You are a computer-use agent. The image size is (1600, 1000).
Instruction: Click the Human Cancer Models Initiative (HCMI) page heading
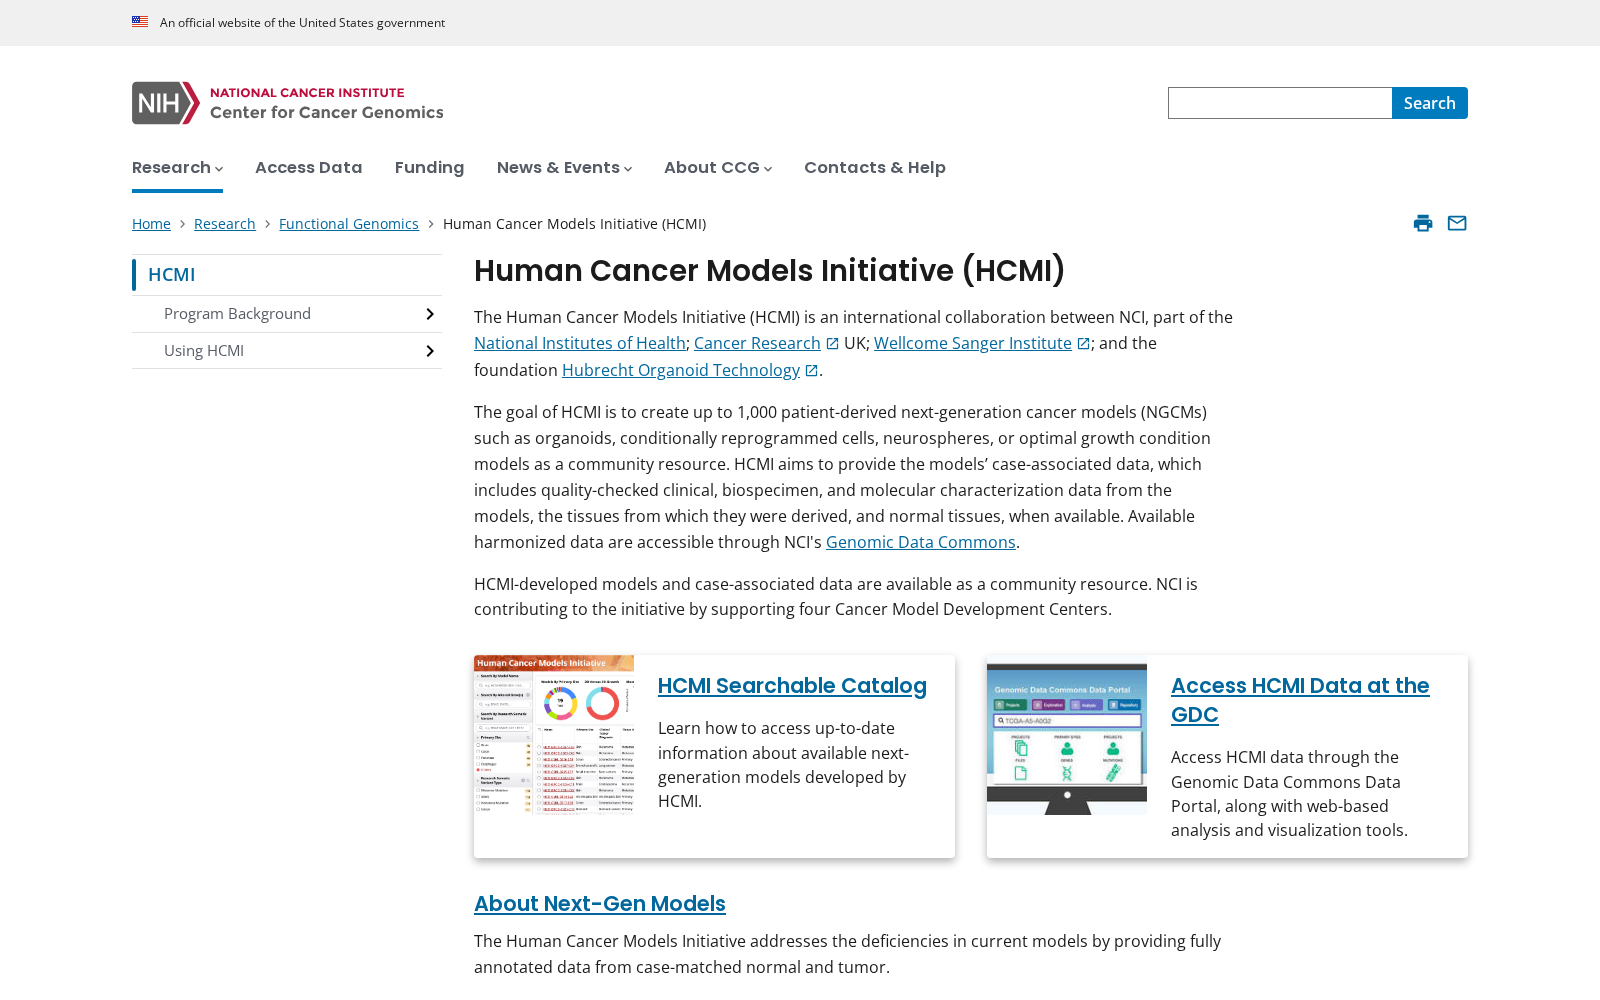tap(770, 271)
